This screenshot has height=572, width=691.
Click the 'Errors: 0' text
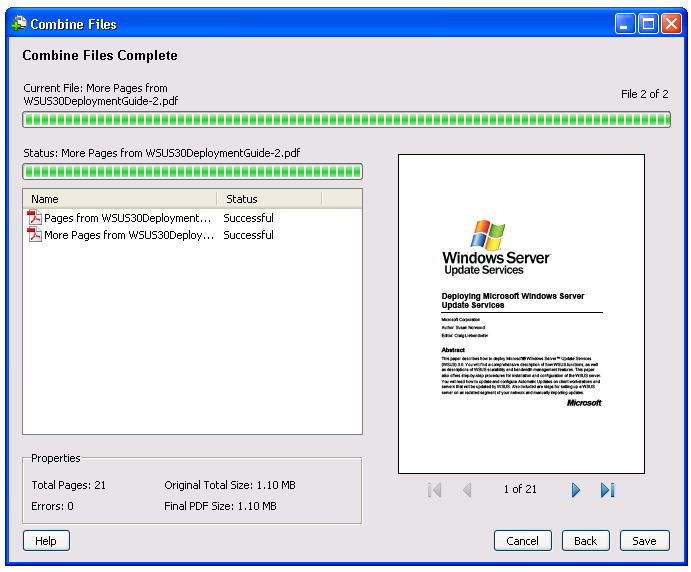click(52, 506)
